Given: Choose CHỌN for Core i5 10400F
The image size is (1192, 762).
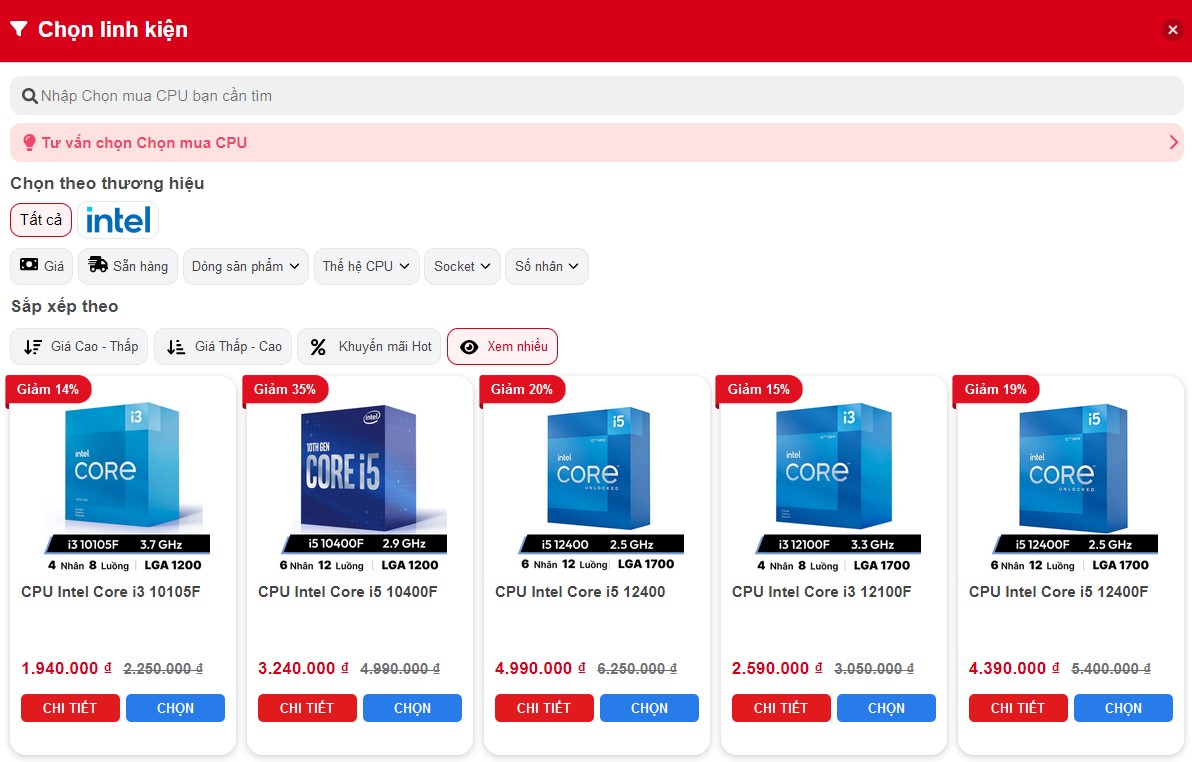Looking at the screenshot, I should (x=412, y=708).
